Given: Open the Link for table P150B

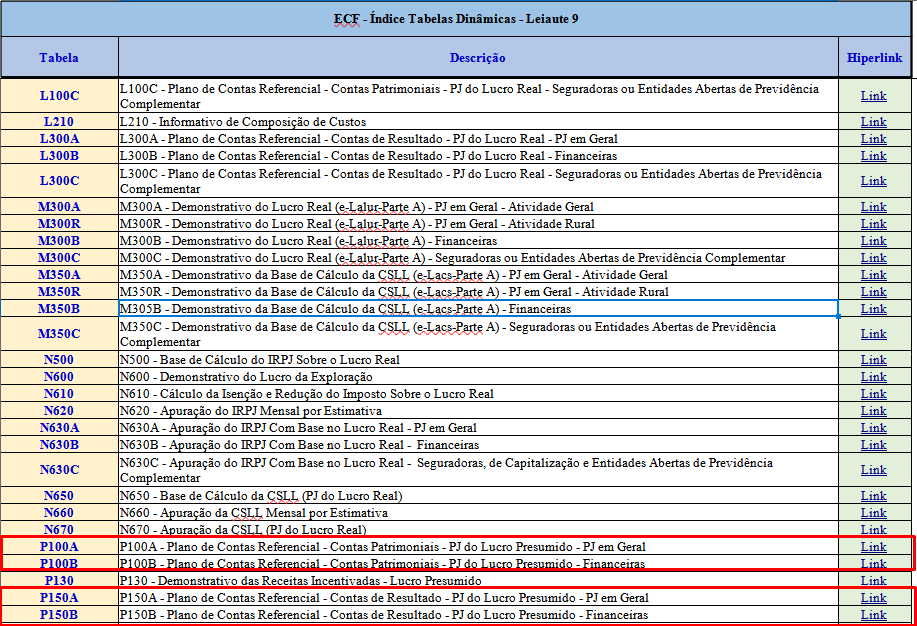Looking at the screenshot, I should (873, 615).
